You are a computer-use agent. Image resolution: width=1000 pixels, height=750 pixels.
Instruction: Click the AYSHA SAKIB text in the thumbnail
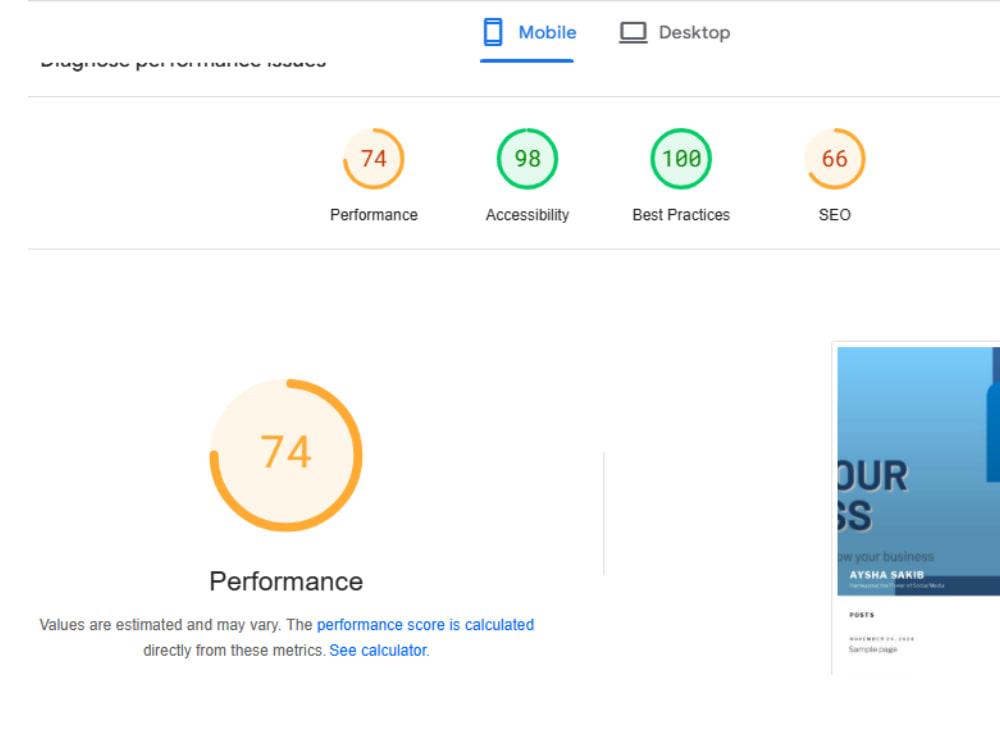point(886,575)
